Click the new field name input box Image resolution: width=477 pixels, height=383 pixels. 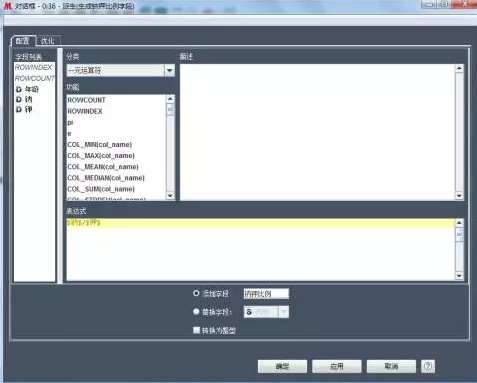(266, 294)
